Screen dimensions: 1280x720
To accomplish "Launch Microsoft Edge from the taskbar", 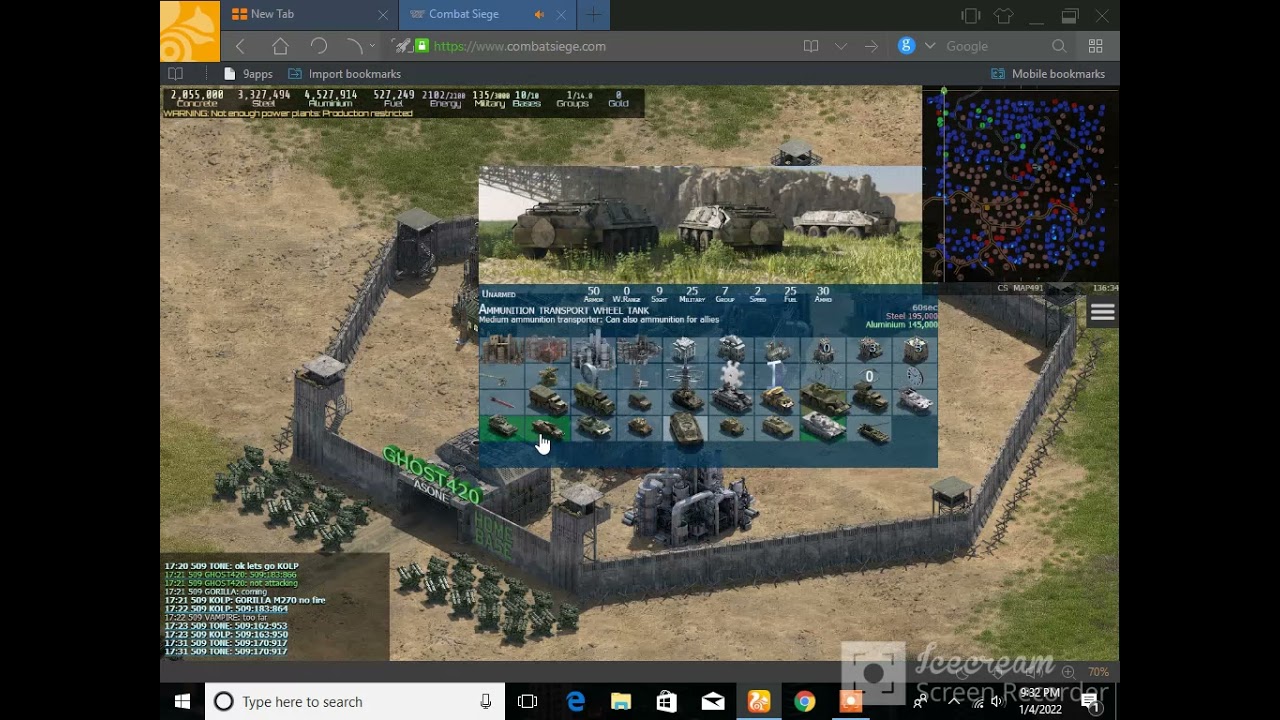I will (575, 702).
